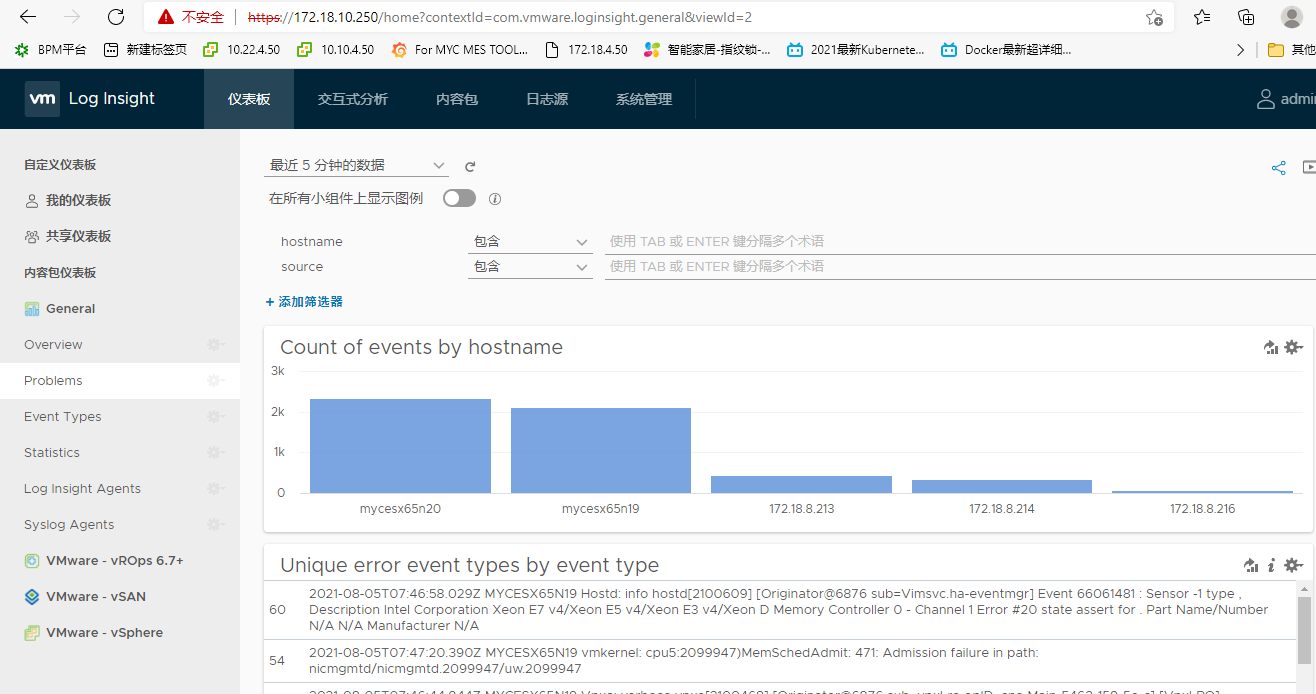
Task: Enable showing legends on all widgets
Action: (x=459, y=198)
